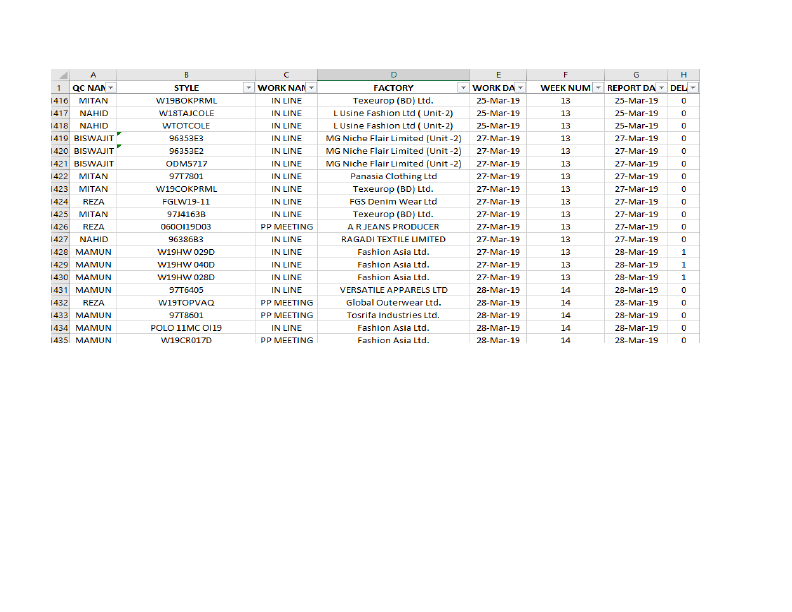Click style cell 060OI19D03
The height and width of the screenshot is (612, 792).
tap(186, 227)
